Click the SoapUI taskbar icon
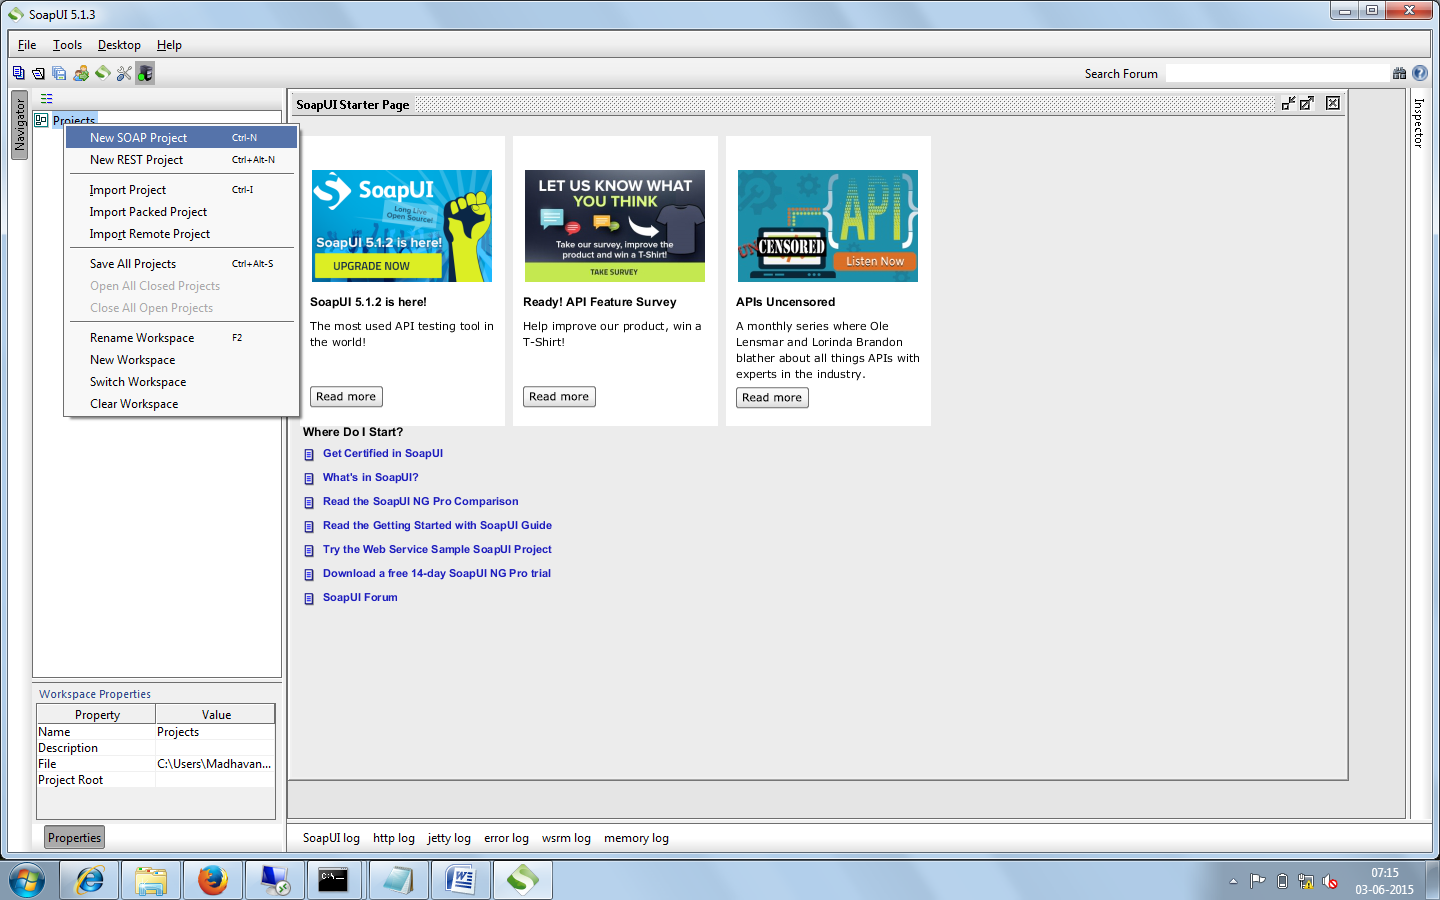 (522, 880)
